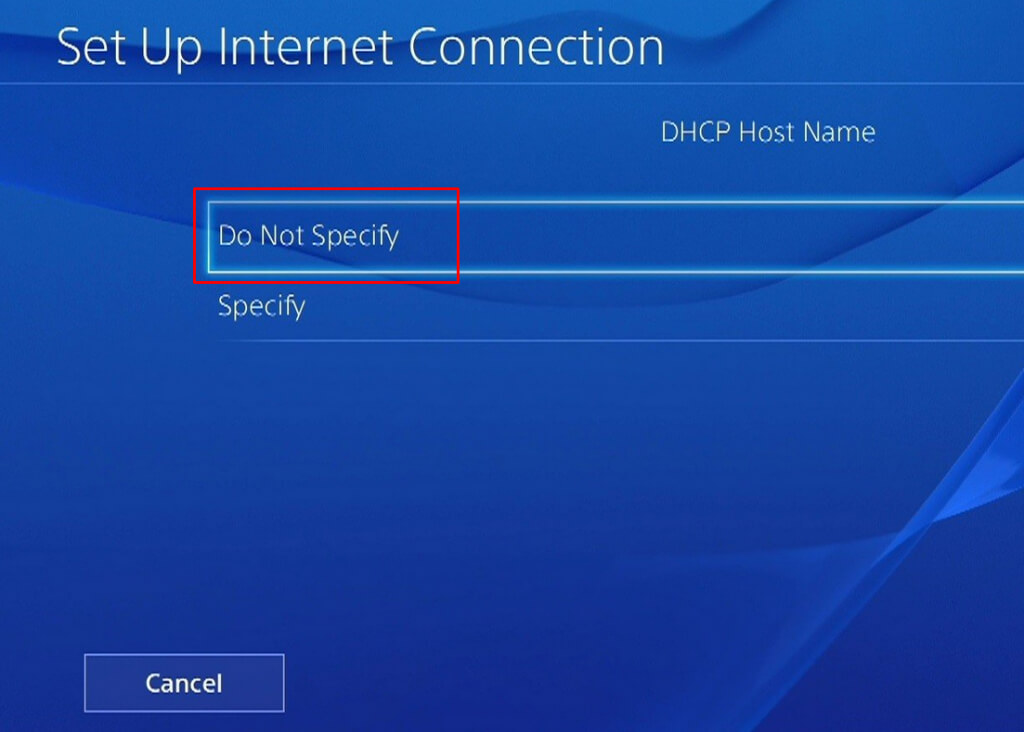Click the highlighted Do Not Specify row
1024x732 pixels.
coord(616,236)
